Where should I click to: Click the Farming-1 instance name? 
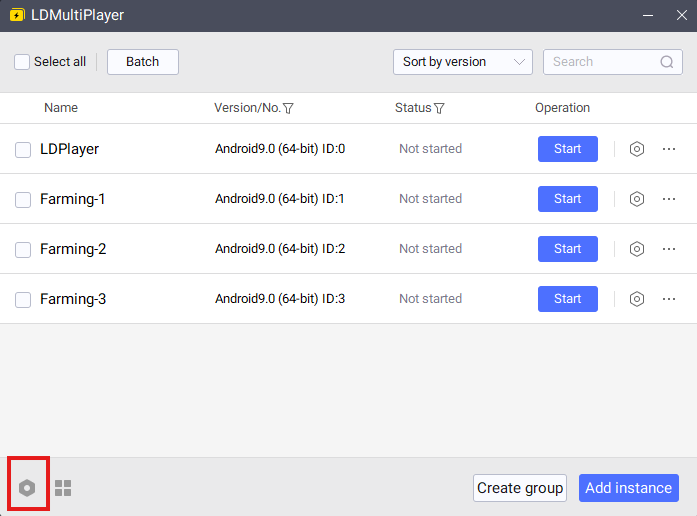click(x=72, y=199)
